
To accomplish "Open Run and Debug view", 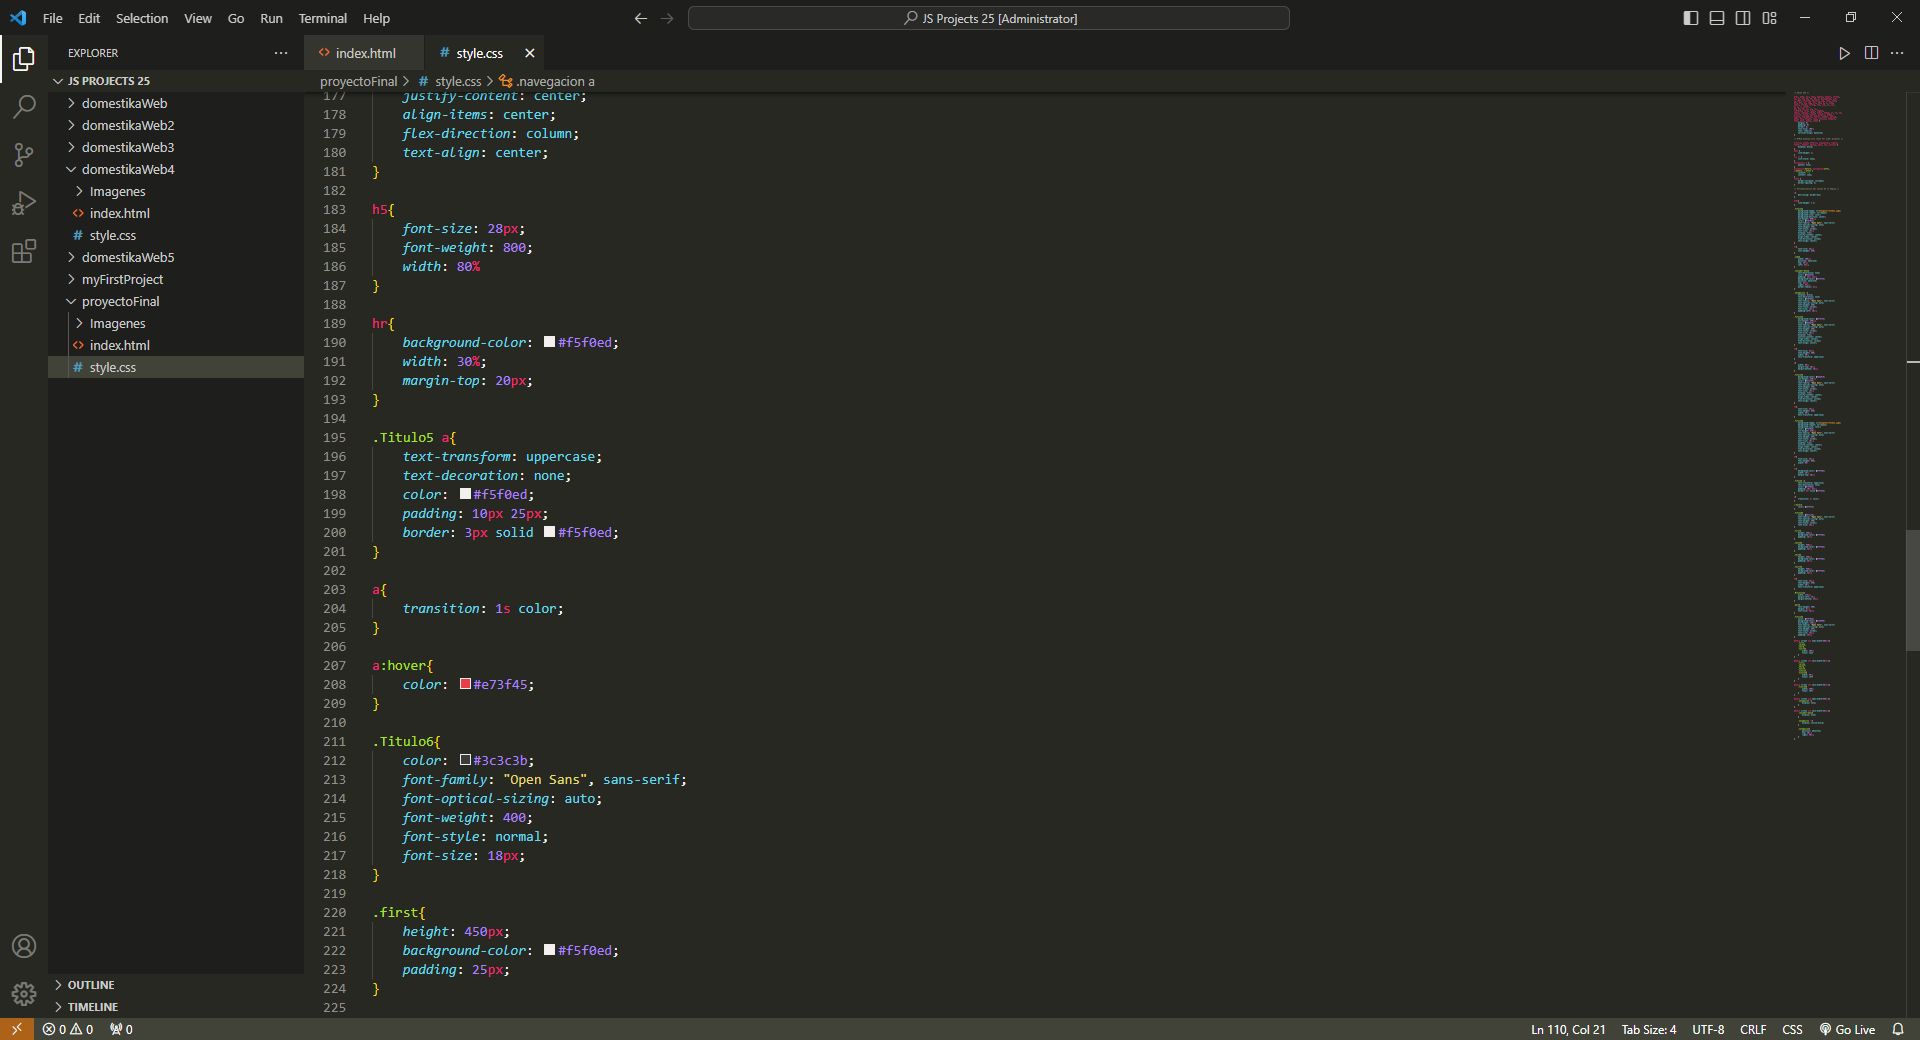I will click(24, 203).
